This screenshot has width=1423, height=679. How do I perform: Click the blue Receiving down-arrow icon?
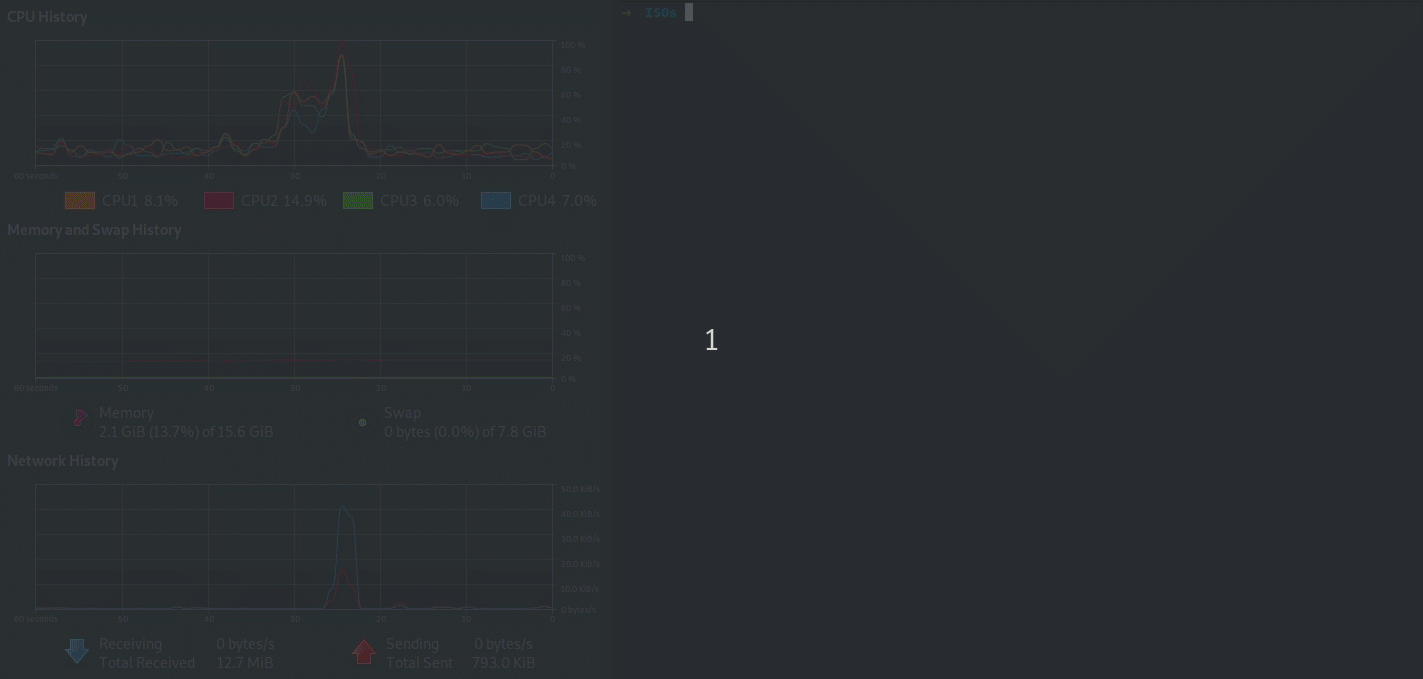coord(77,652)
